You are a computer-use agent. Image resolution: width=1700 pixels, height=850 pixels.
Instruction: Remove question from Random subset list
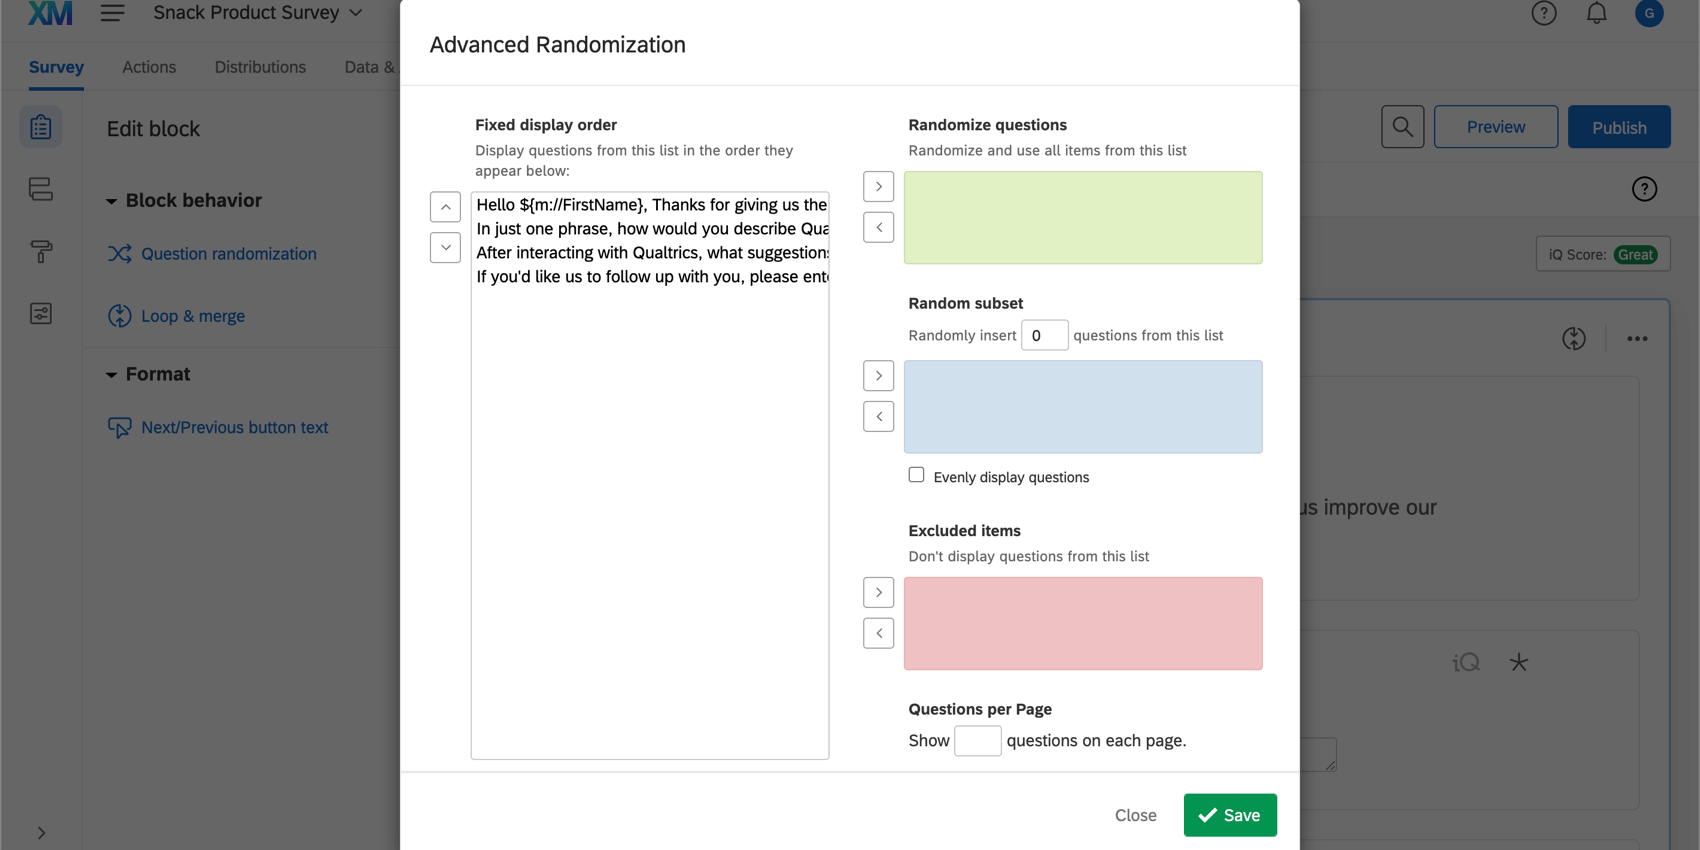coord(878,417)
